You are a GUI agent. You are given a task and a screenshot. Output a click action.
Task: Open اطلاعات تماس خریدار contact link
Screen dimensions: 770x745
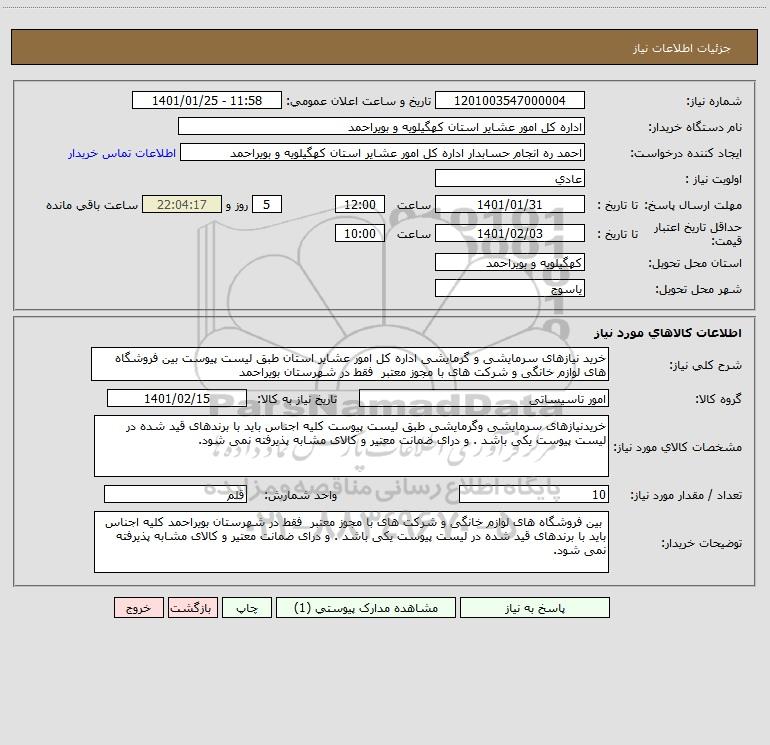tap(122, 153)
